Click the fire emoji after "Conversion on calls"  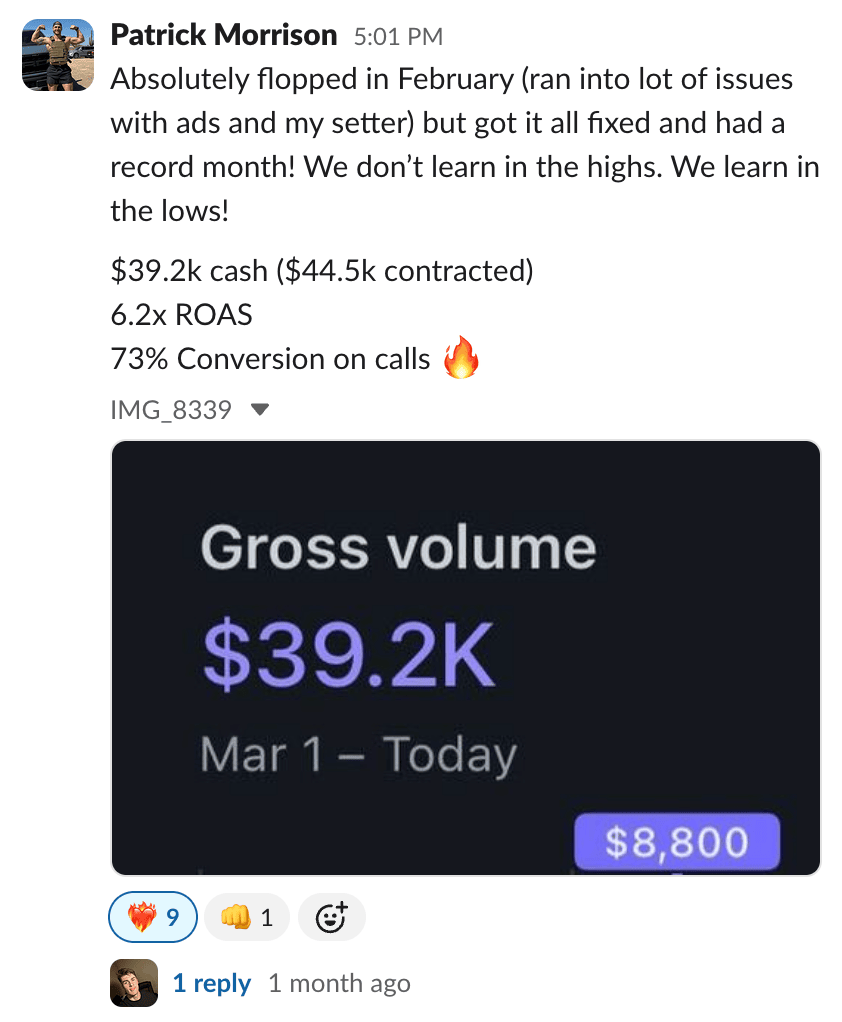coord(461,359)
